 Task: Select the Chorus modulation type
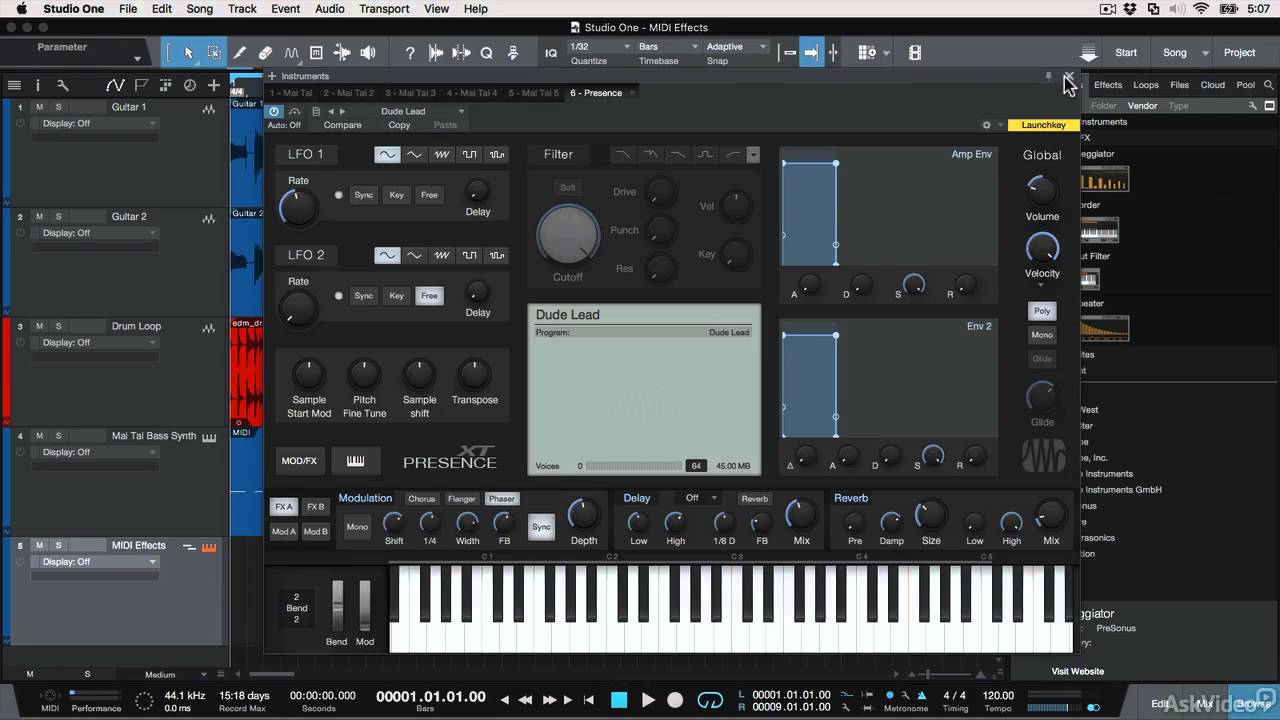point(422,499)
